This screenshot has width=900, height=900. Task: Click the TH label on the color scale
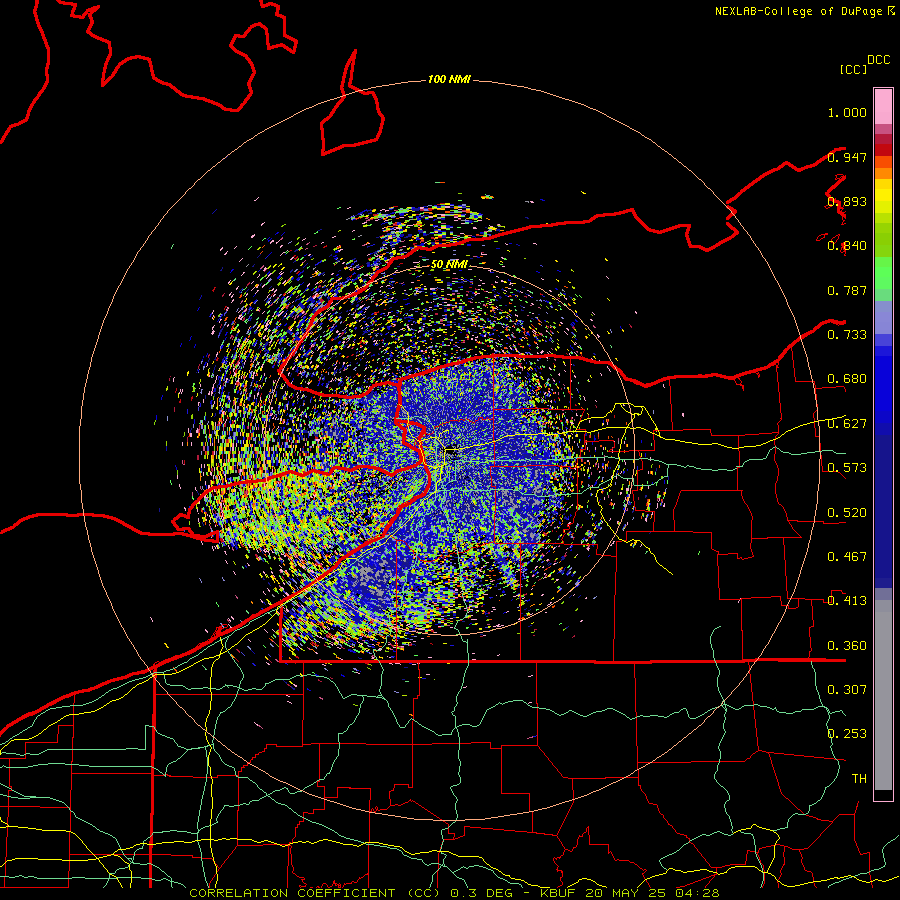click(859, 779)
